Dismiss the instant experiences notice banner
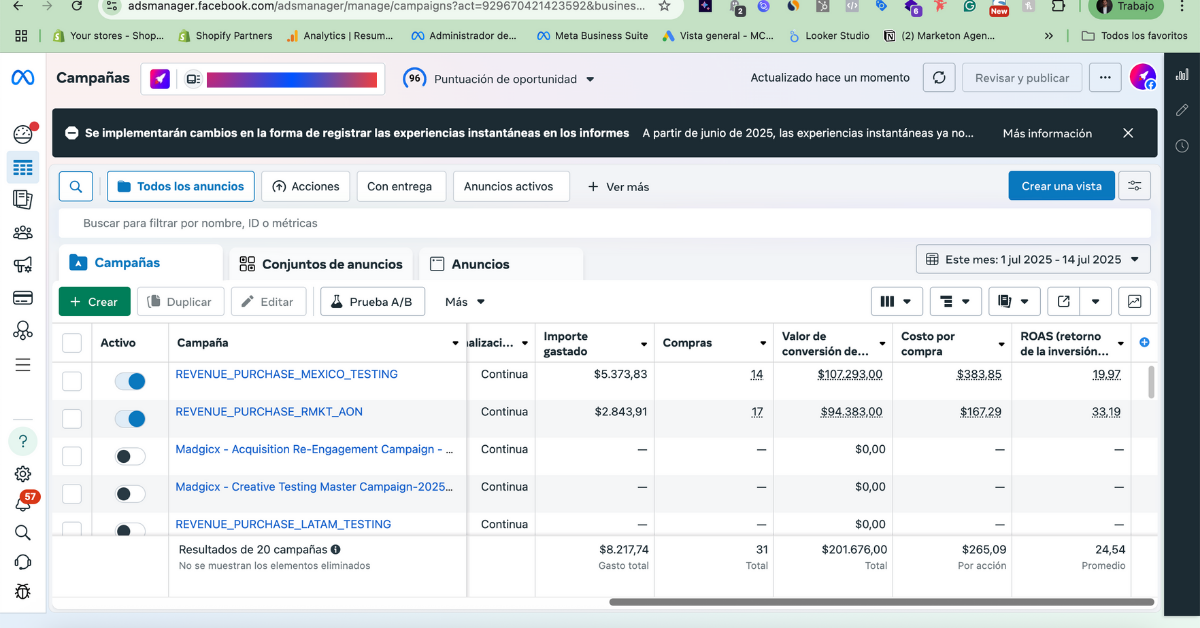This screenshot has width=1200, height=628. click(x=1128, y=133)
